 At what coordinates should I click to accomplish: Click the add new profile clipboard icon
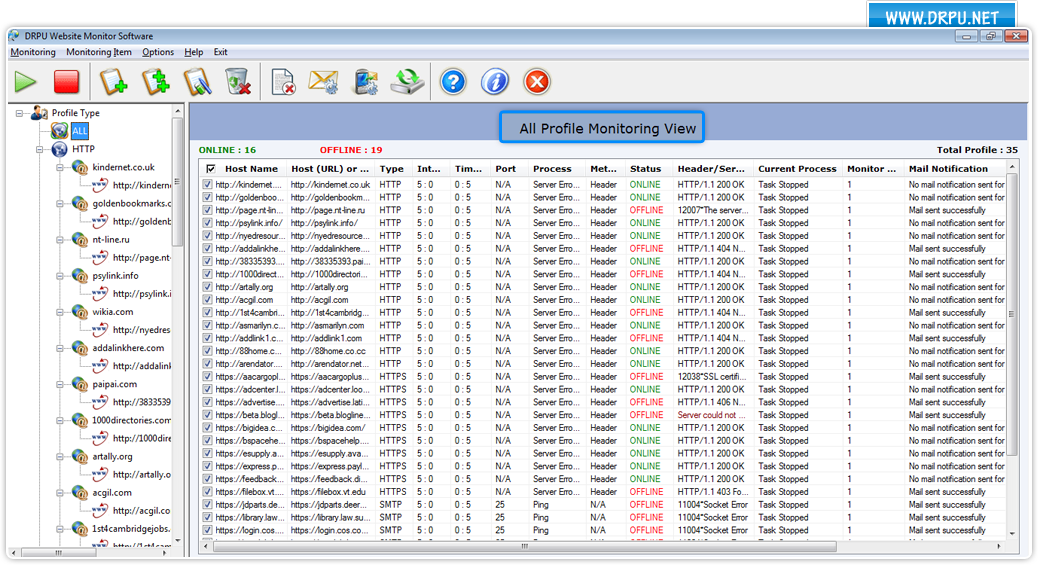[x=113, y=81]
